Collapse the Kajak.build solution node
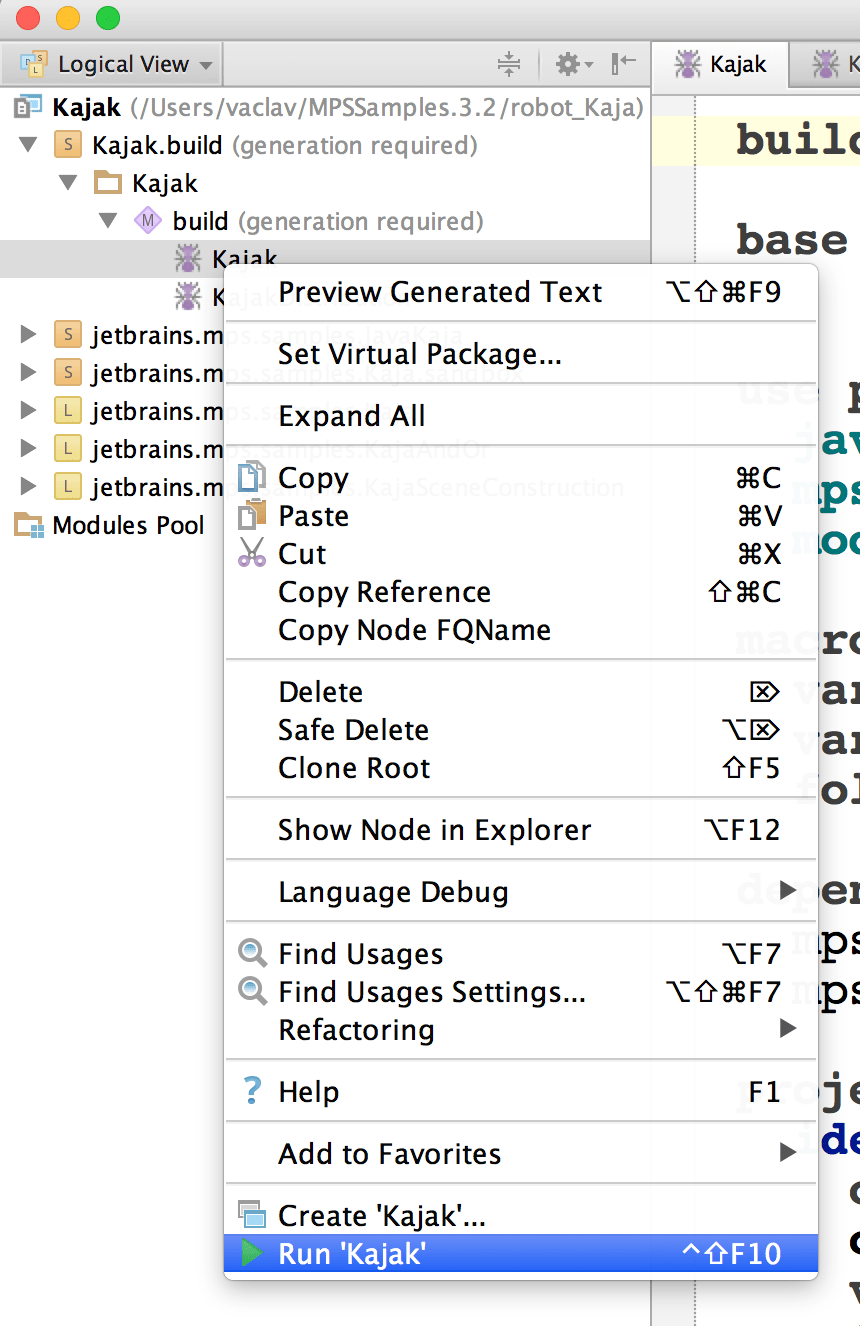The width and height of the screenshot is (860, 1326). point(29,145)
